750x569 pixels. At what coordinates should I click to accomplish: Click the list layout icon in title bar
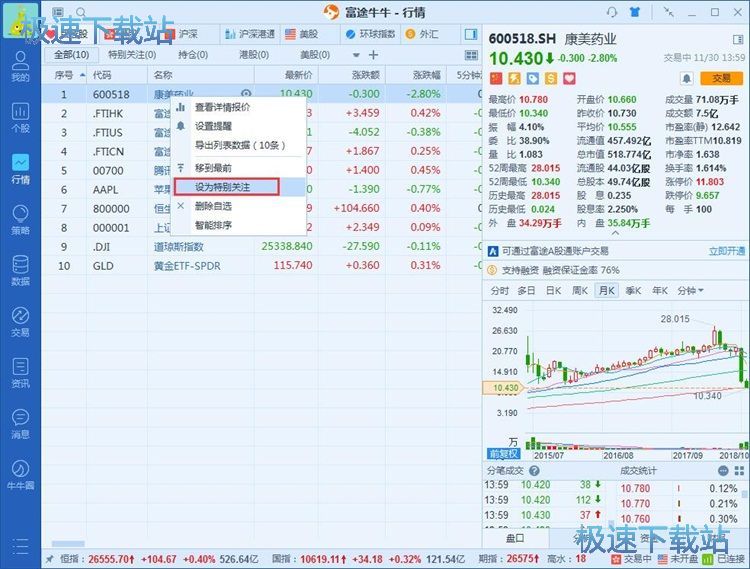(58, 12)
